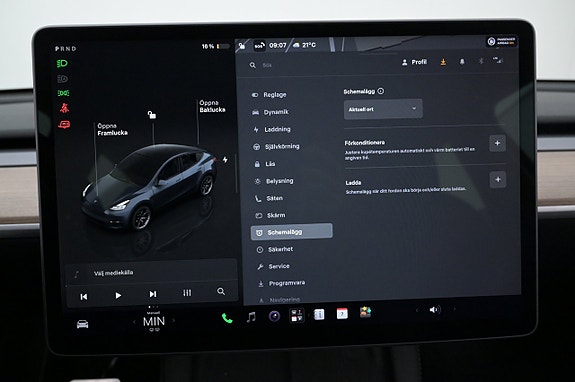The image size is (575, 382).
Task: Tap Öppna Baklucka to open trunk
Action: click(212, 106)
